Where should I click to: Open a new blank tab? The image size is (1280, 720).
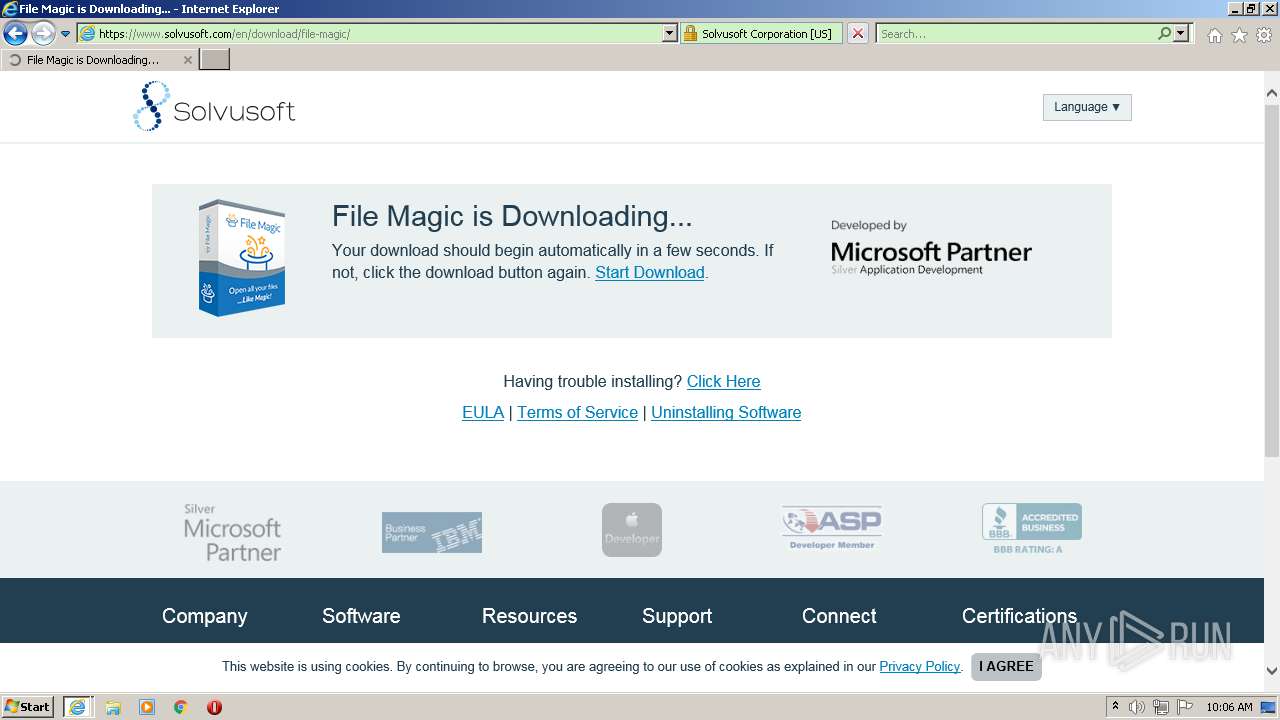tap(215, 60)
